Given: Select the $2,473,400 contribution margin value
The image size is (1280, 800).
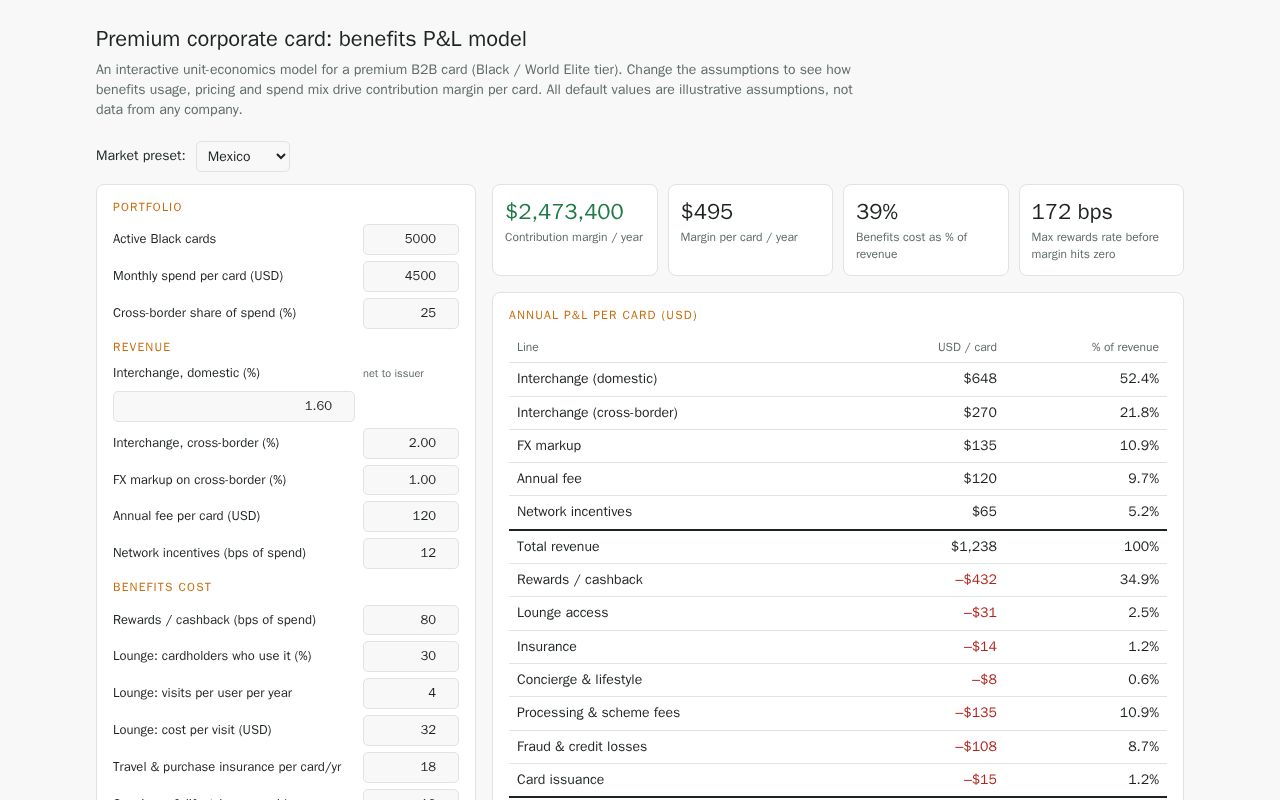Looking at the screenshot, I should [x=564, y=212].
